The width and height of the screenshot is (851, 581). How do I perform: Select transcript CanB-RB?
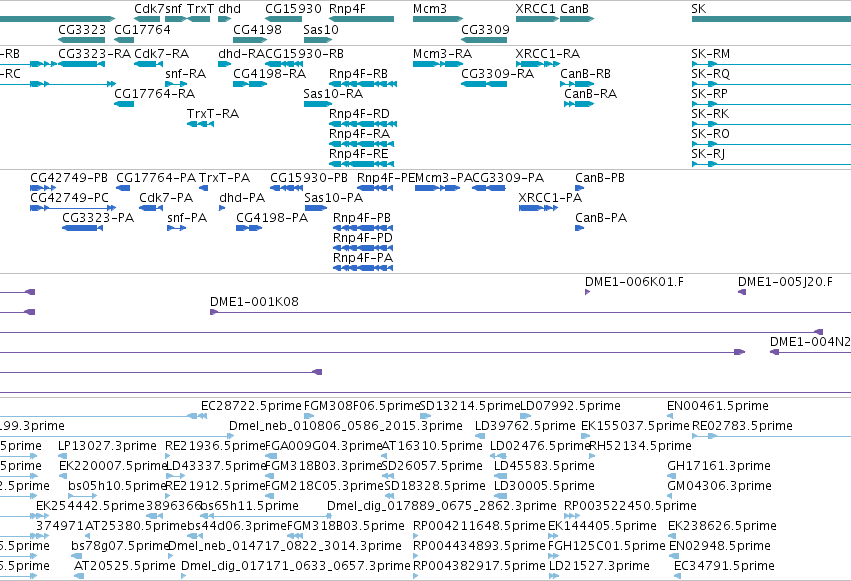pos(585,74)
